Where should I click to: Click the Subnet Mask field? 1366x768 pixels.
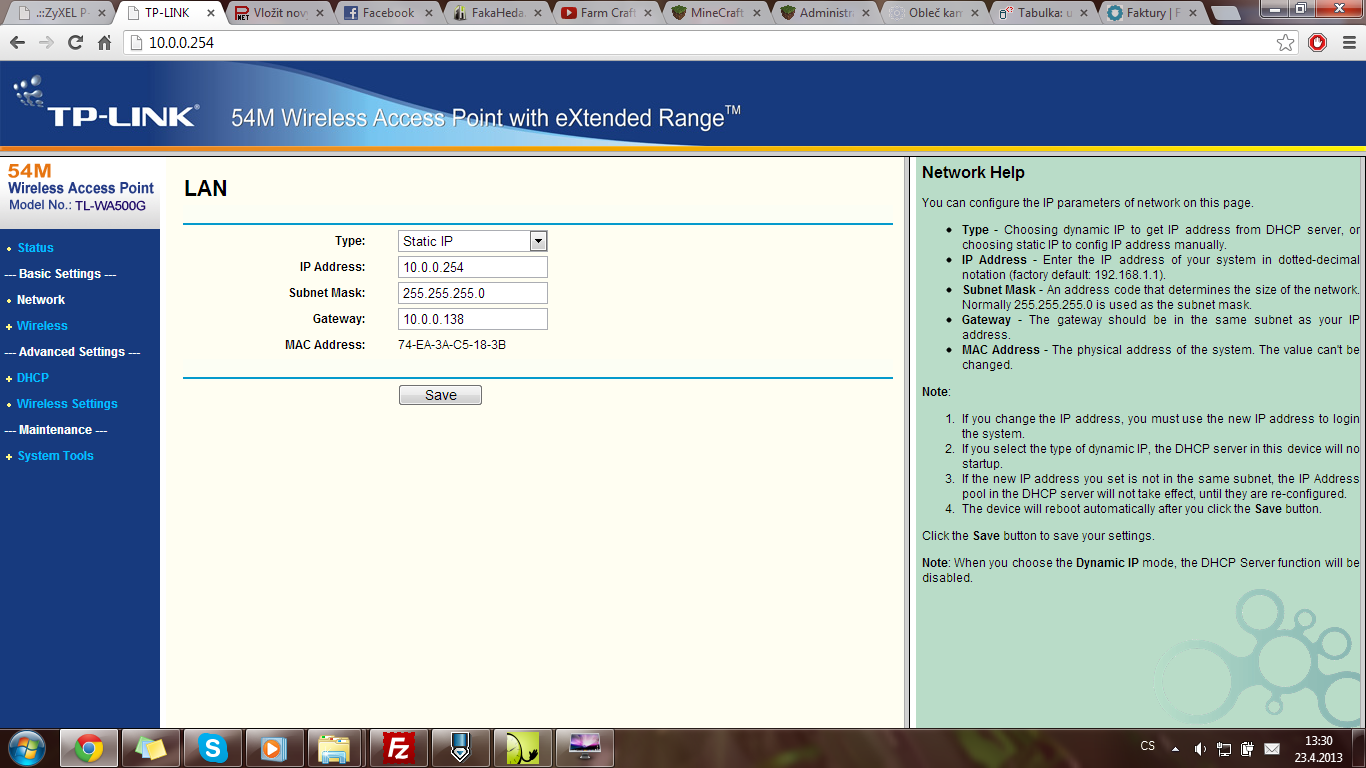[472, 293]
